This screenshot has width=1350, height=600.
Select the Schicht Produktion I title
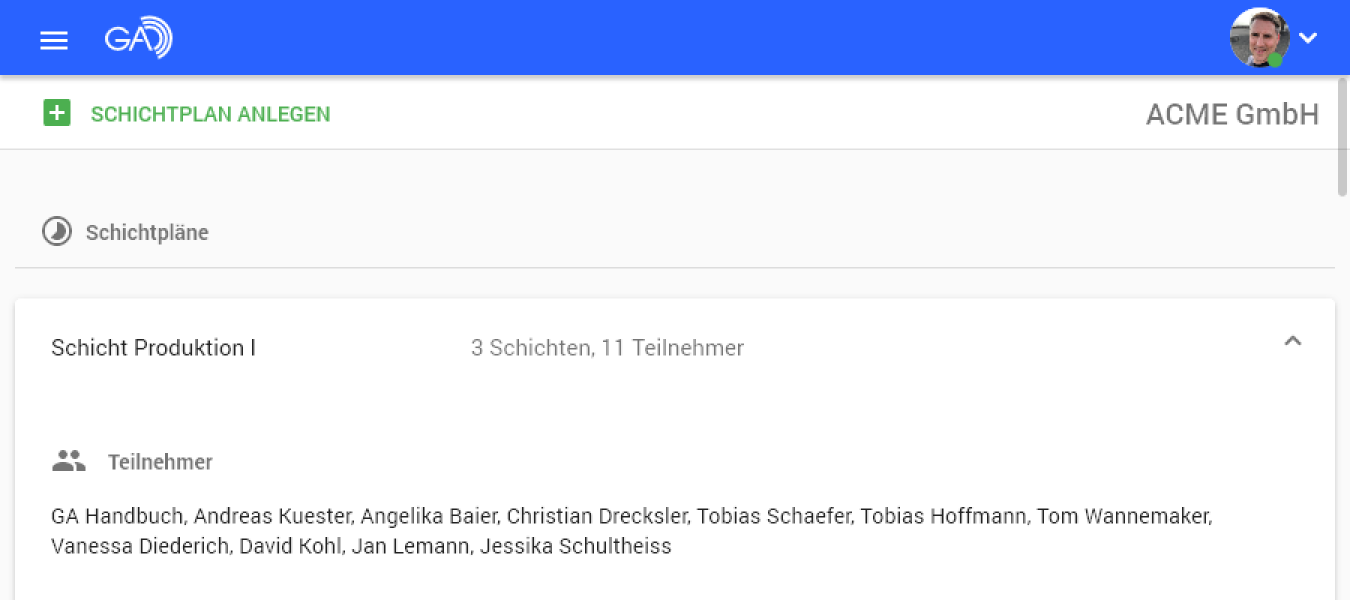click(x=152, y=347)
